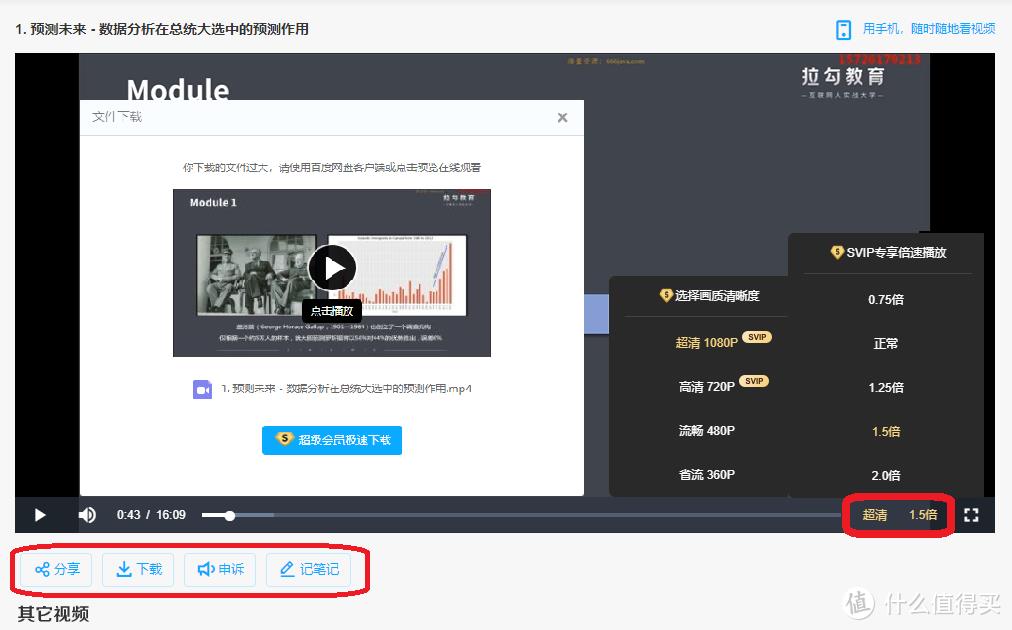Set playback speed to 2.0倍
1012x630 pixels.
coord(885,475)
